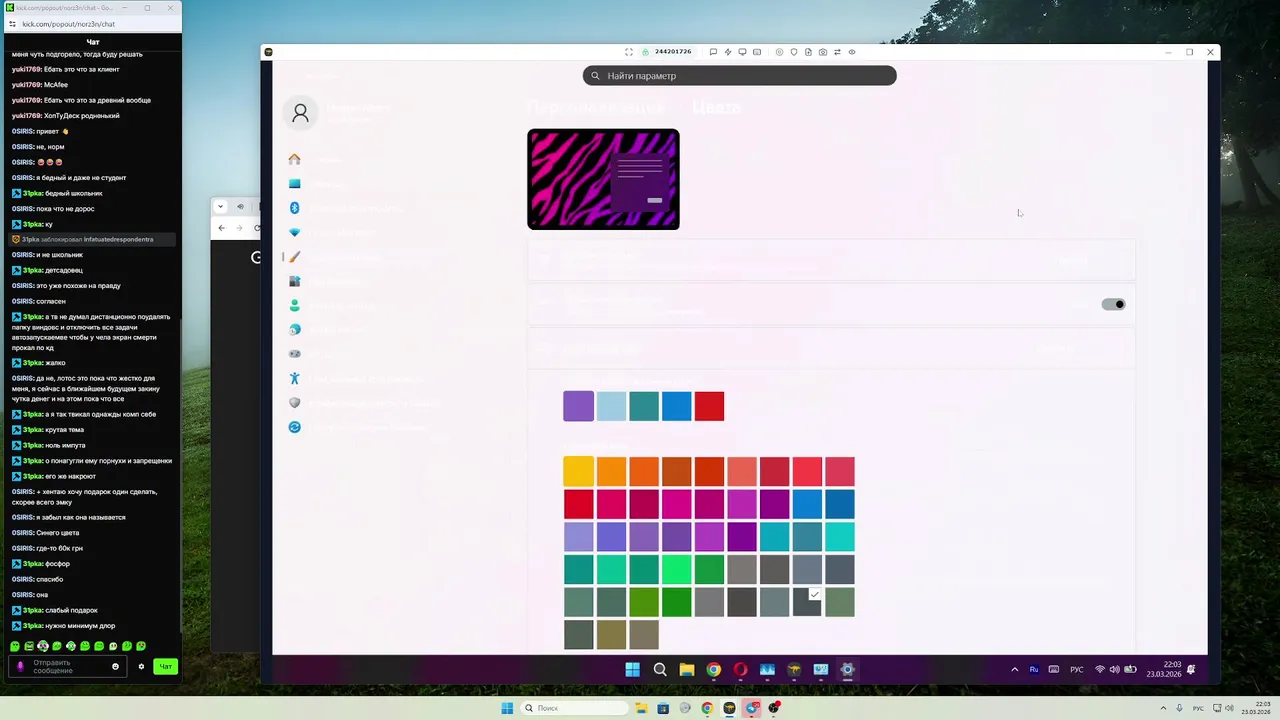The image size is (1280, 720).
Task: Send message with green Чат button
Action: [166, 666]
